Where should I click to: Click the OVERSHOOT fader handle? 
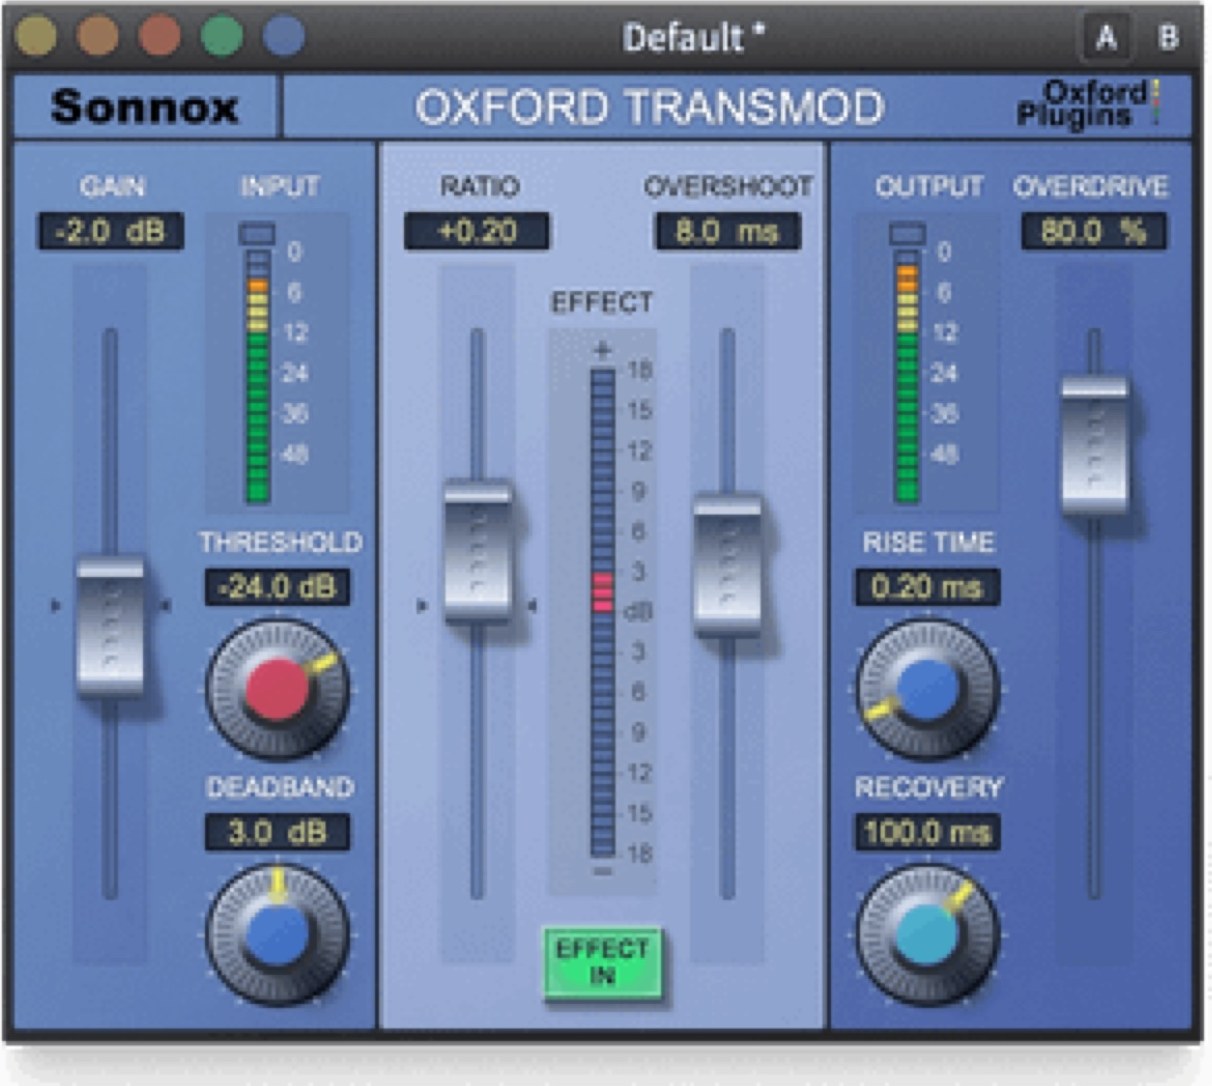pos(727,565)
